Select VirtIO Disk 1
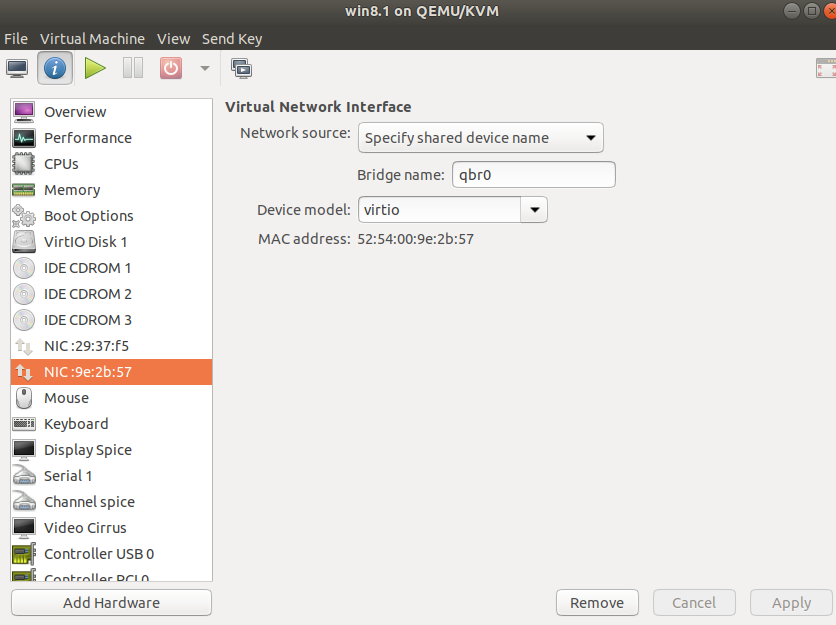The width and height of the screenshot is (836, 625). click(x=111, y=242)
